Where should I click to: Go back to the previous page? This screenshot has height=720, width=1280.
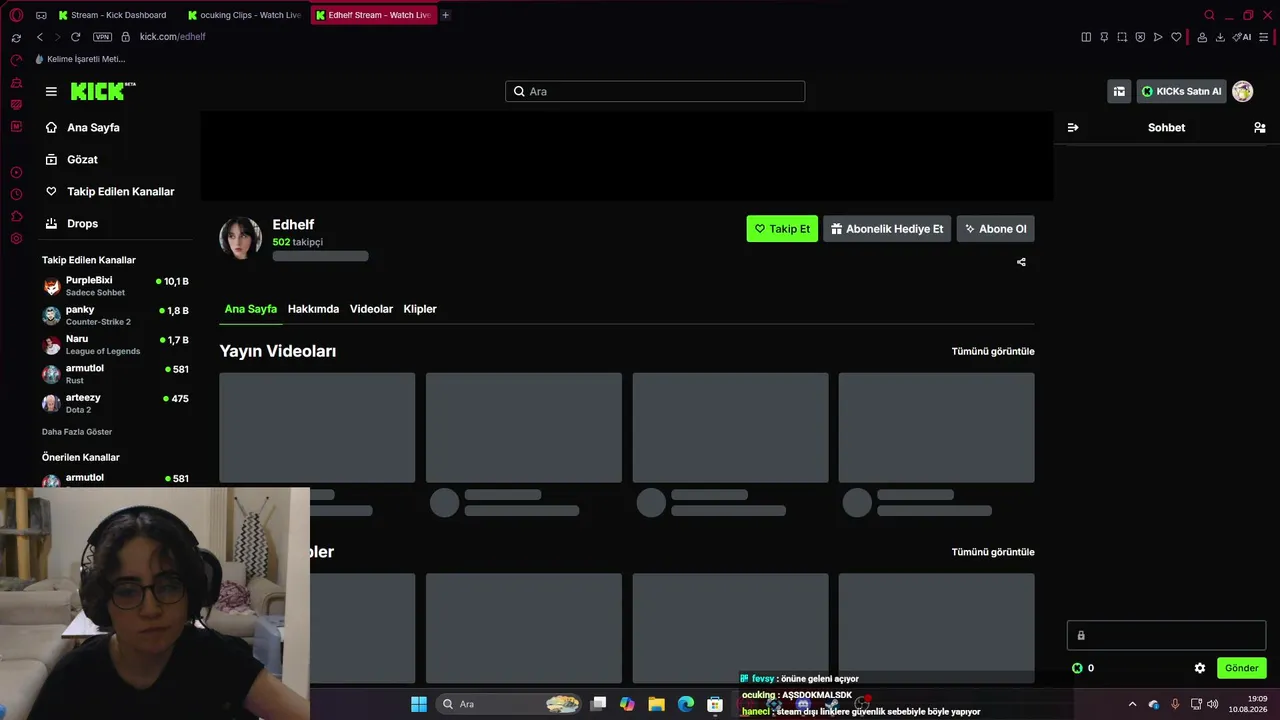point(40,37)
